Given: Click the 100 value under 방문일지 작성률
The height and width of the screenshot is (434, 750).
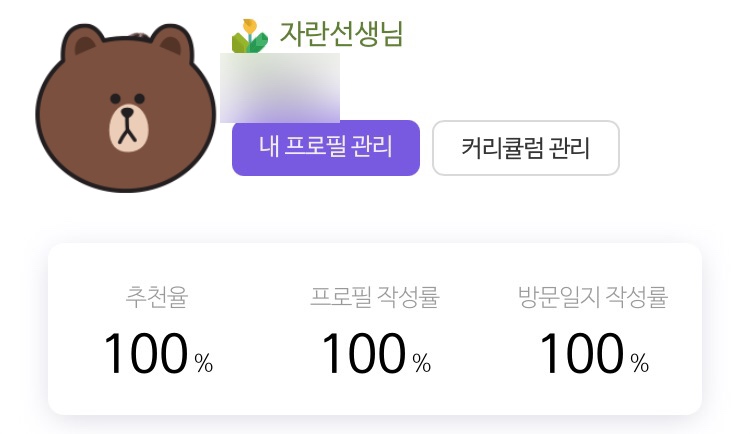Looking at the screenshot, I should click(582, 353).
